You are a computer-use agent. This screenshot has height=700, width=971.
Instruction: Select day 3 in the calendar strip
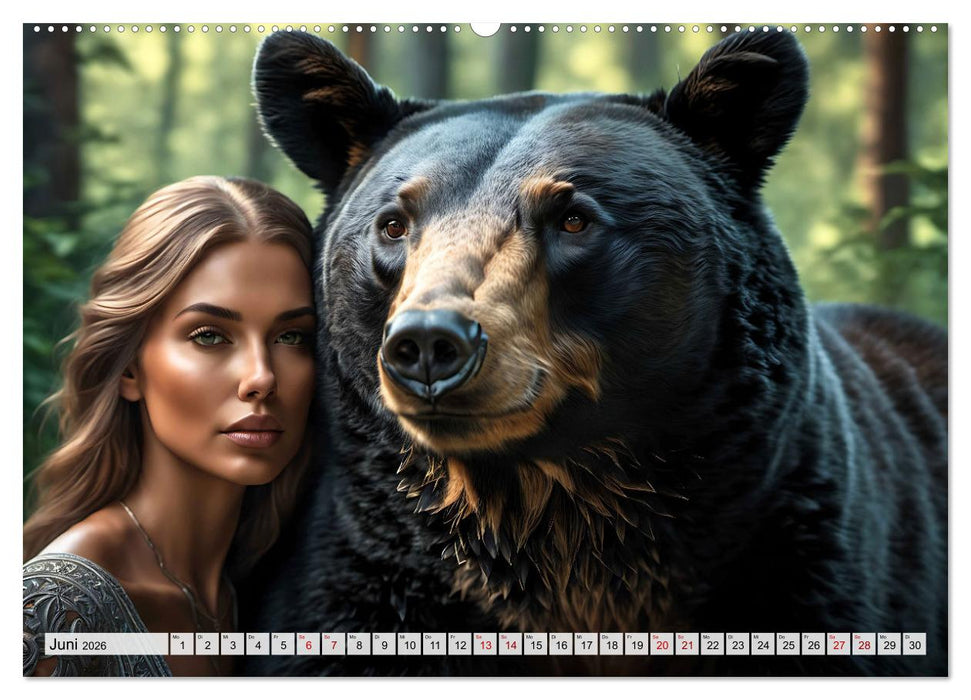(232, 644)
